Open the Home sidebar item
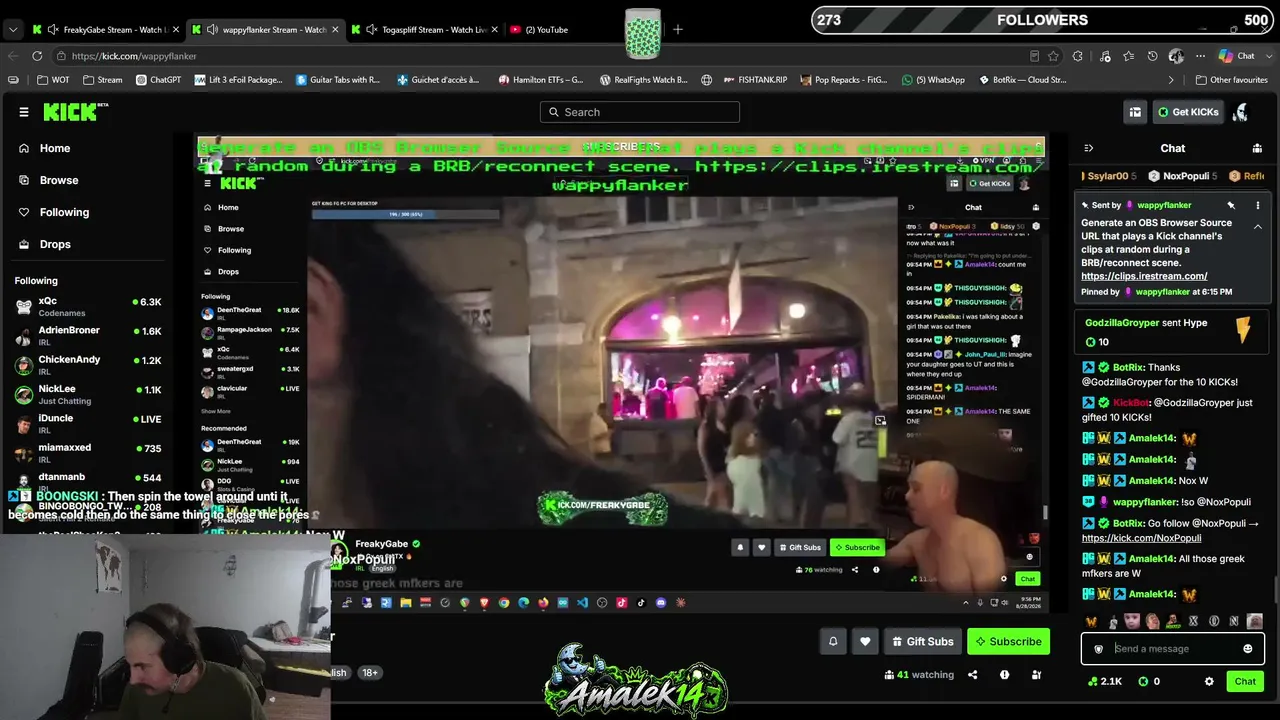 click(55, 148)
